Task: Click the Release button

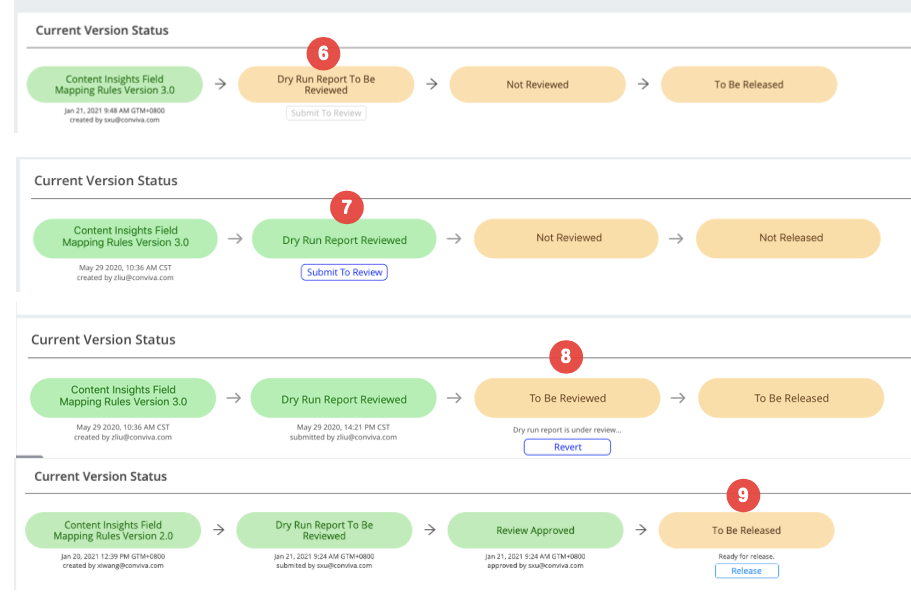Action: coord(747,571)
